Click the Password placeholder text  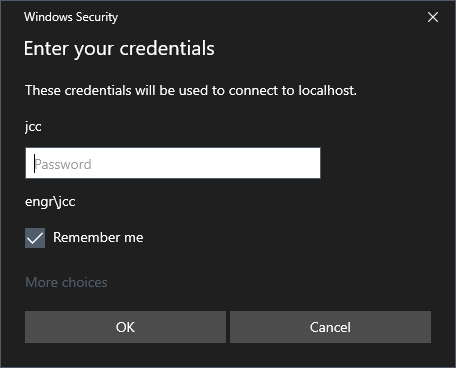(63, 164)
